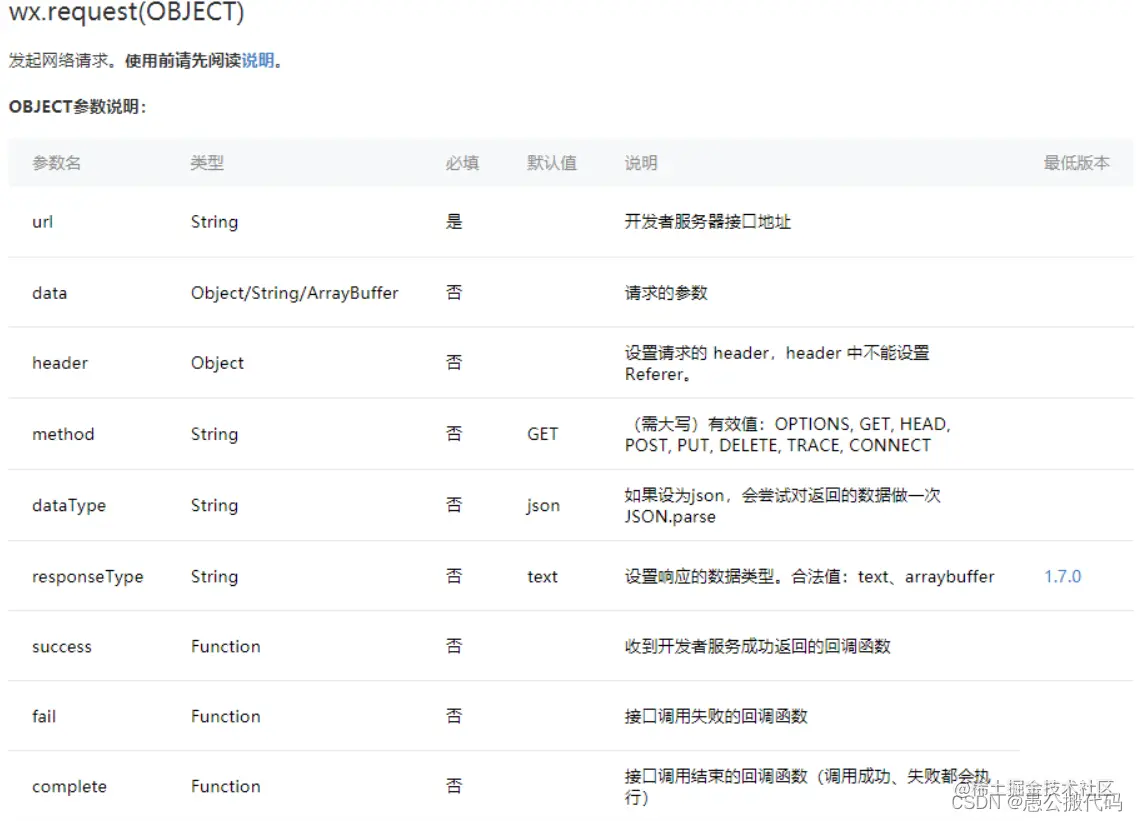The height and width of the screenshot is (821, 1137).
Task: Select the dataType parameter name
Action: tap(69, 506)
